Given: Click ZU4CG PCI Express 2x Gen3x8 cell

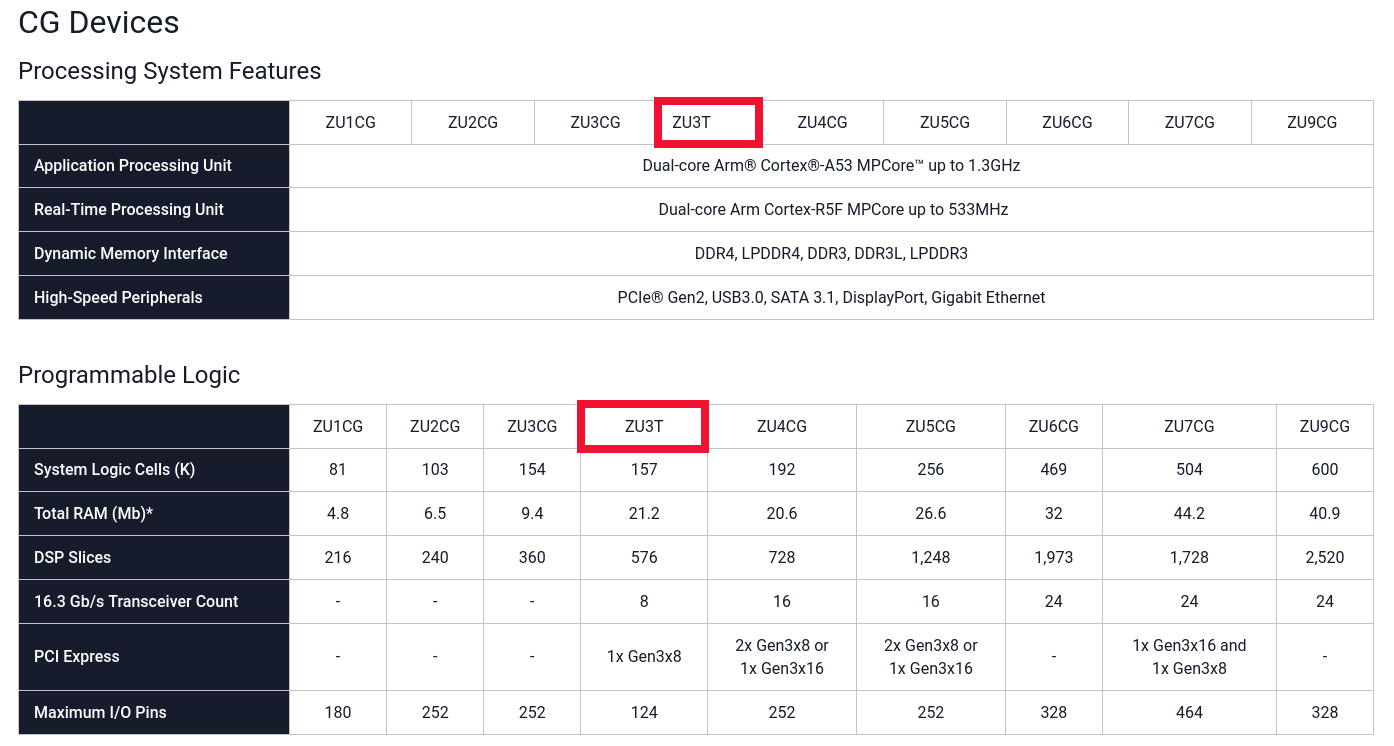Looking at the screenshot, I should 782,657.
